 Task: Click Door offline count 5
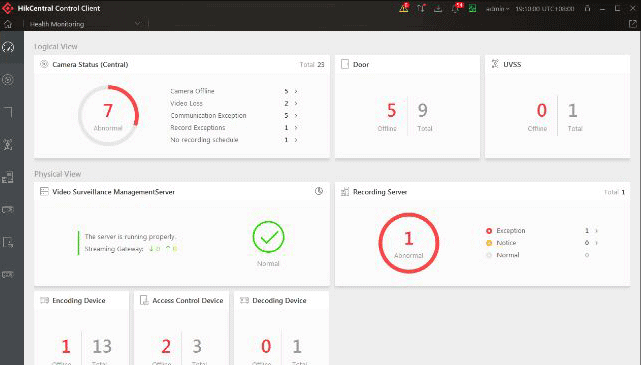pos(392,110)
